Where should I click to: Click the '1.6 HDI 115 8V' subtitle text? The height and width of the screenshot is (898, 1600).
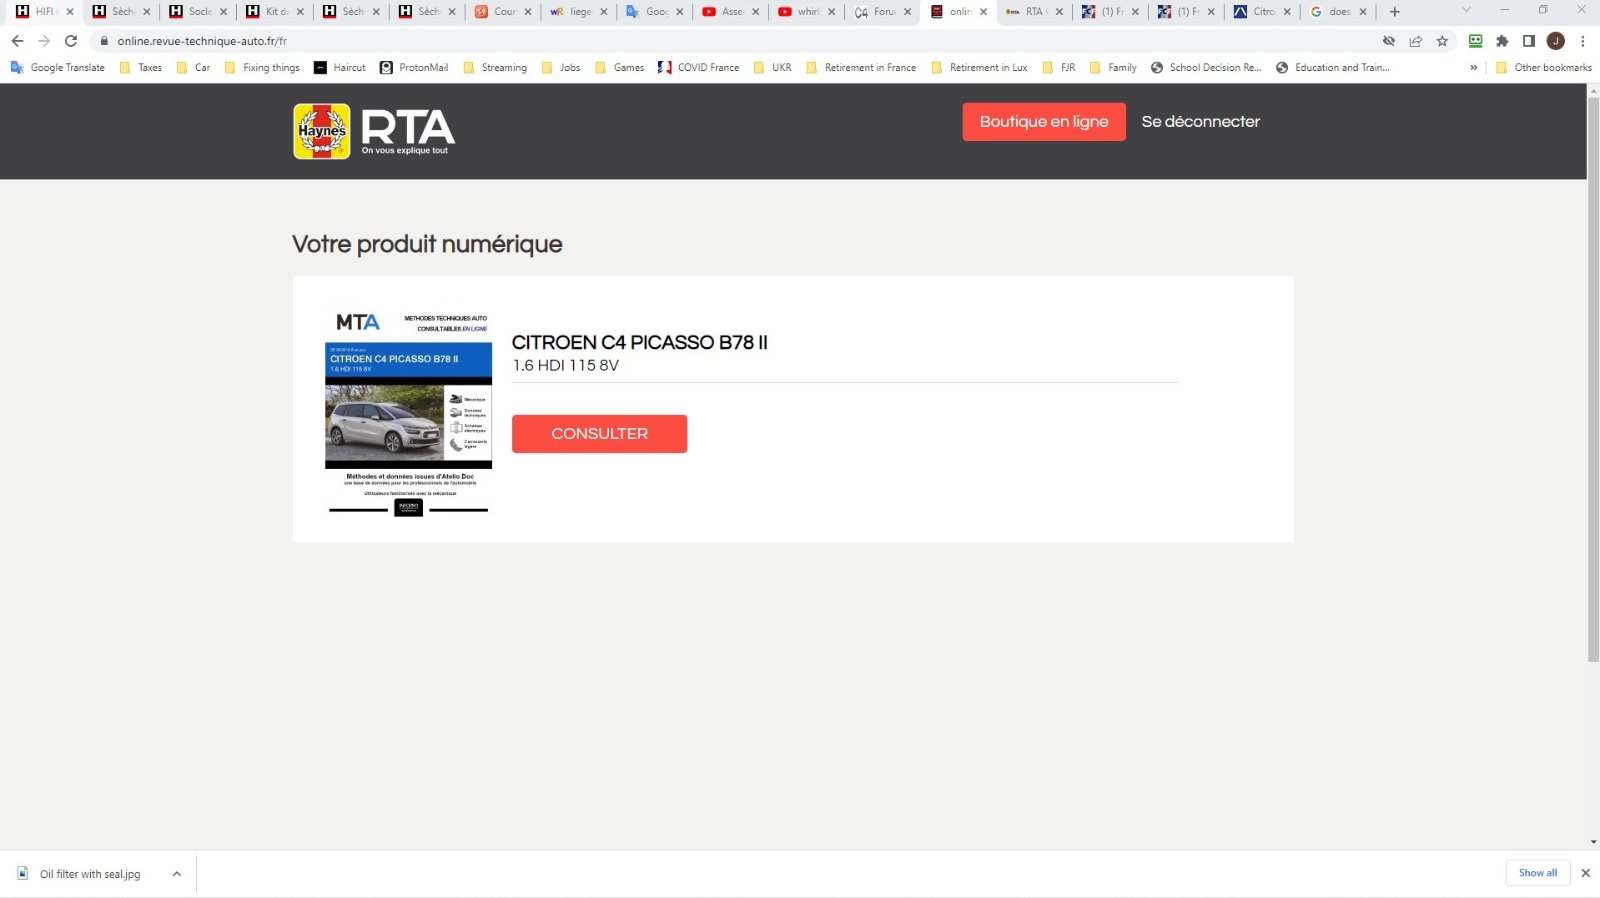click(x=565, y=366)
